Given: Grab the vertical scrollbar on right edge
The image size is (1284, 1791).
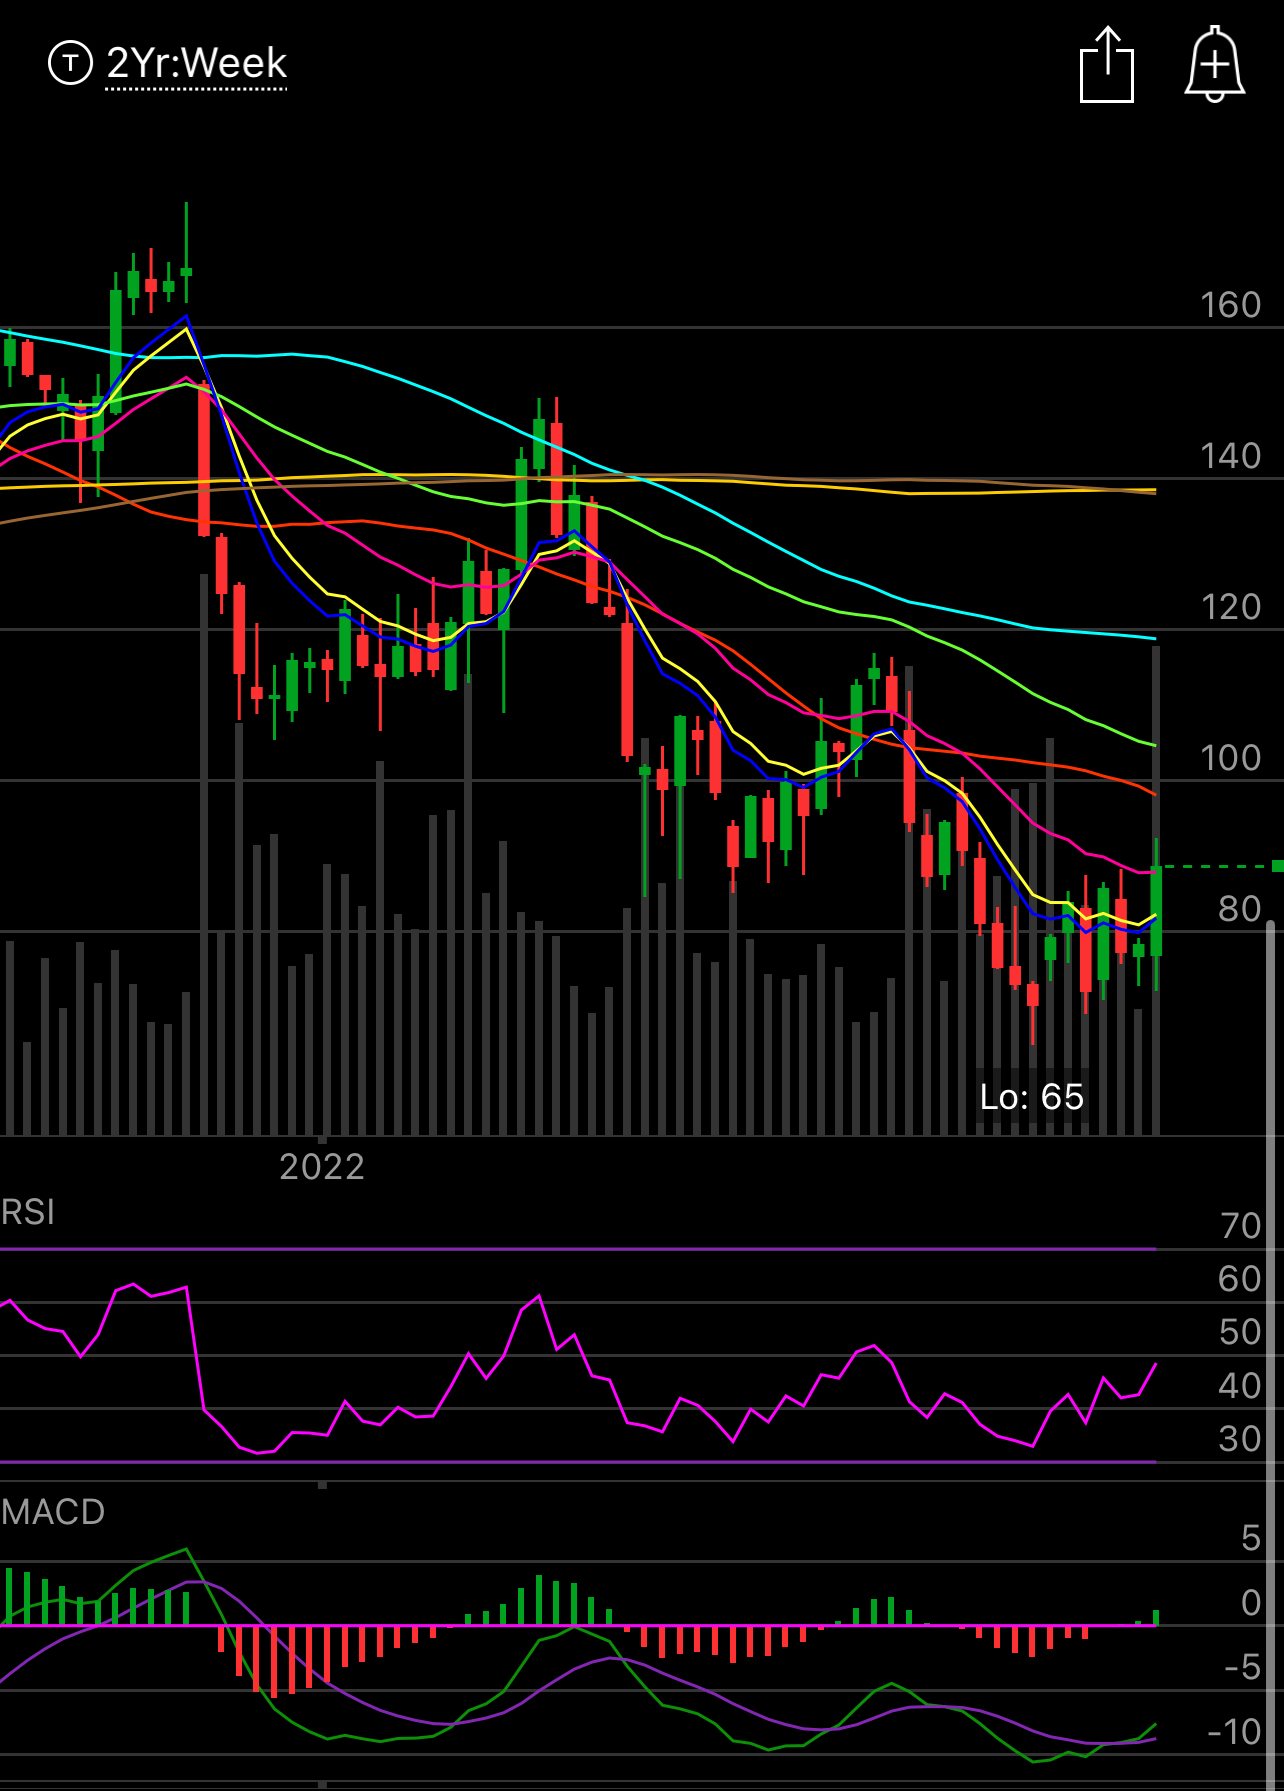Looking at the screenshot, I should pos(1271,1355).
